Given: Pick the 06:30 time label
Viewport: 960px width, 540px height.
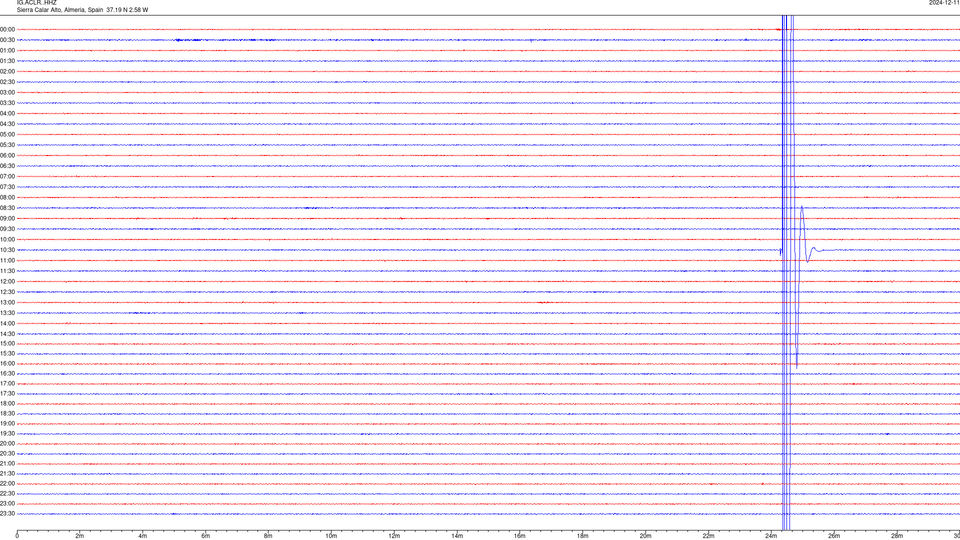Looking at the screenshot, I should pos(7,166).
